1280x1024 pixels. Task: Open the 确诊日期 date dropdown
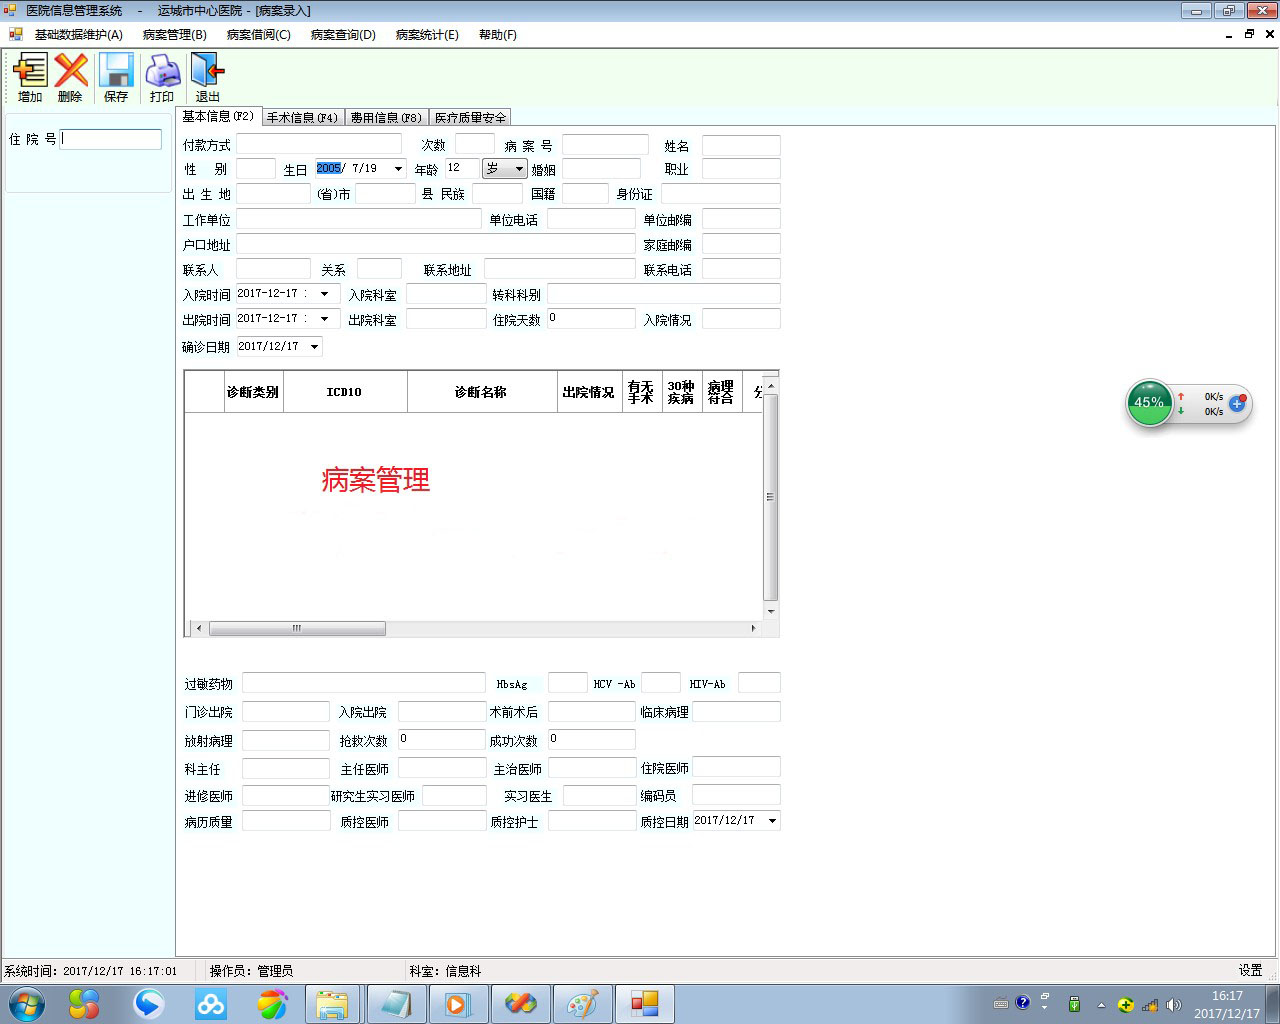[x=314, y=347]
